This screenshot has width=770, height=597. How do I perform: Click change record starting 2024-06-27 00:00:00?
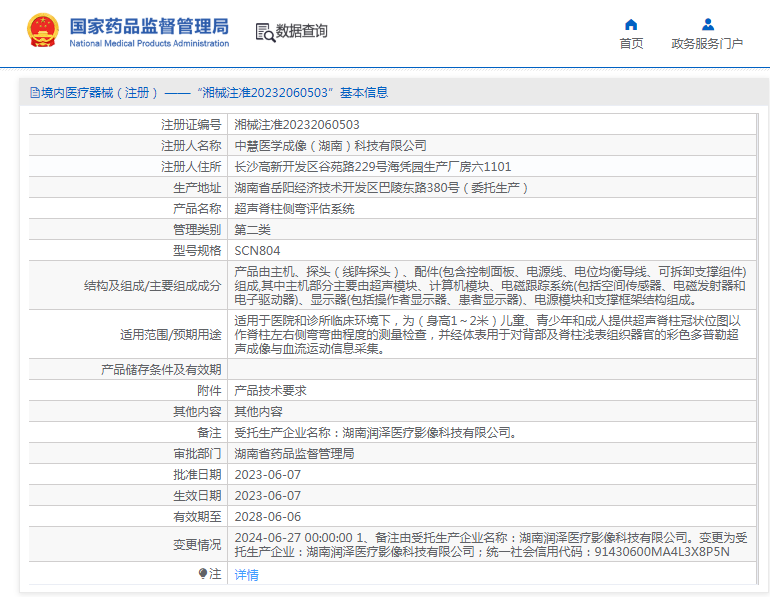(x=491, y=544)
